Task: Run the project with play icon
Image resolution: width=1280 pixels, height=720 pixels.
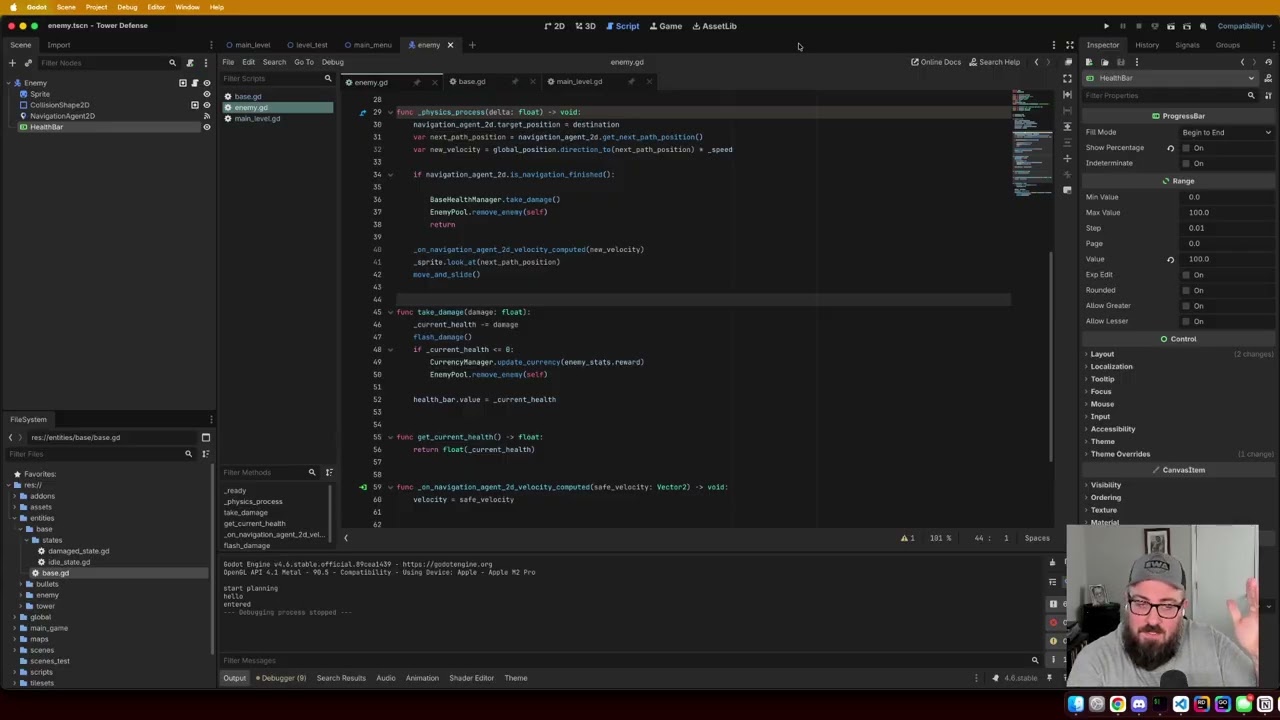Action: [1106, 26]
